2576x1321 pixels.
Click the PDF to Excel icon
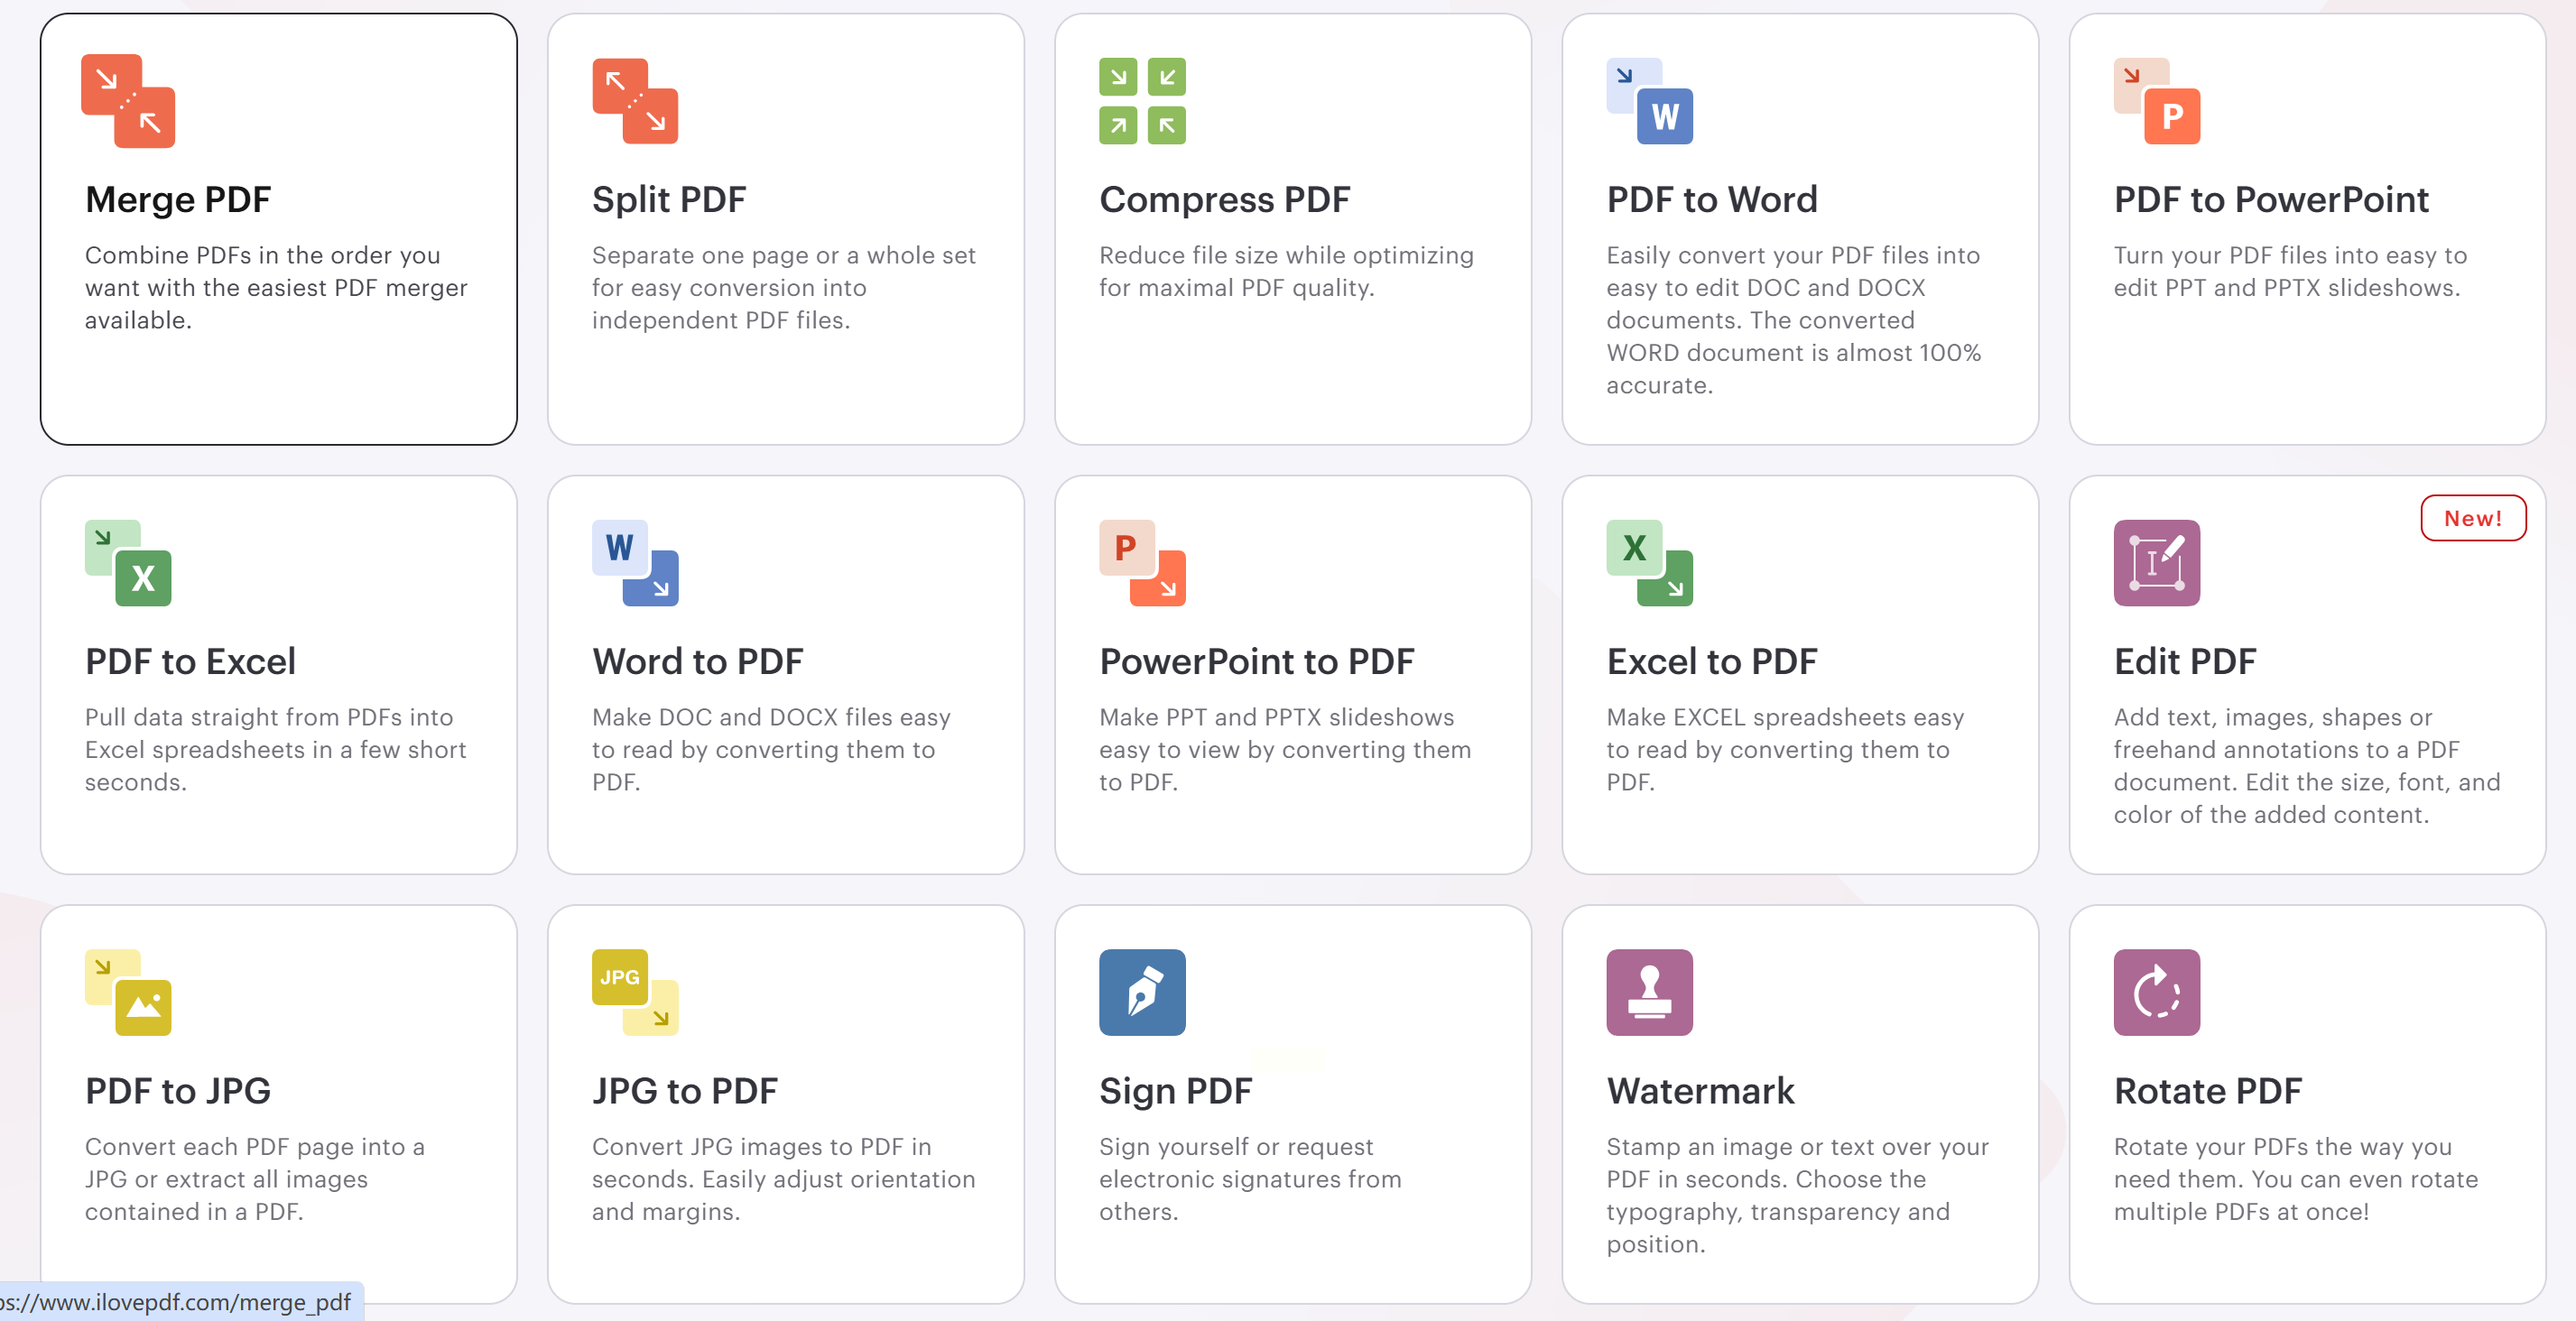tap(128, 563)
